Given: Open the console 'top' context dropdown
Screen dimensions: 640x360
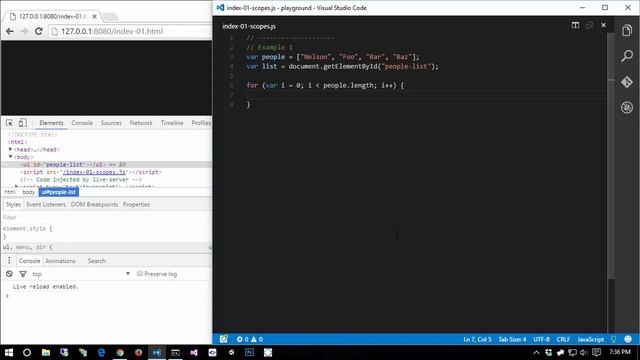Looking at the screenshot, I should [81, 274].
